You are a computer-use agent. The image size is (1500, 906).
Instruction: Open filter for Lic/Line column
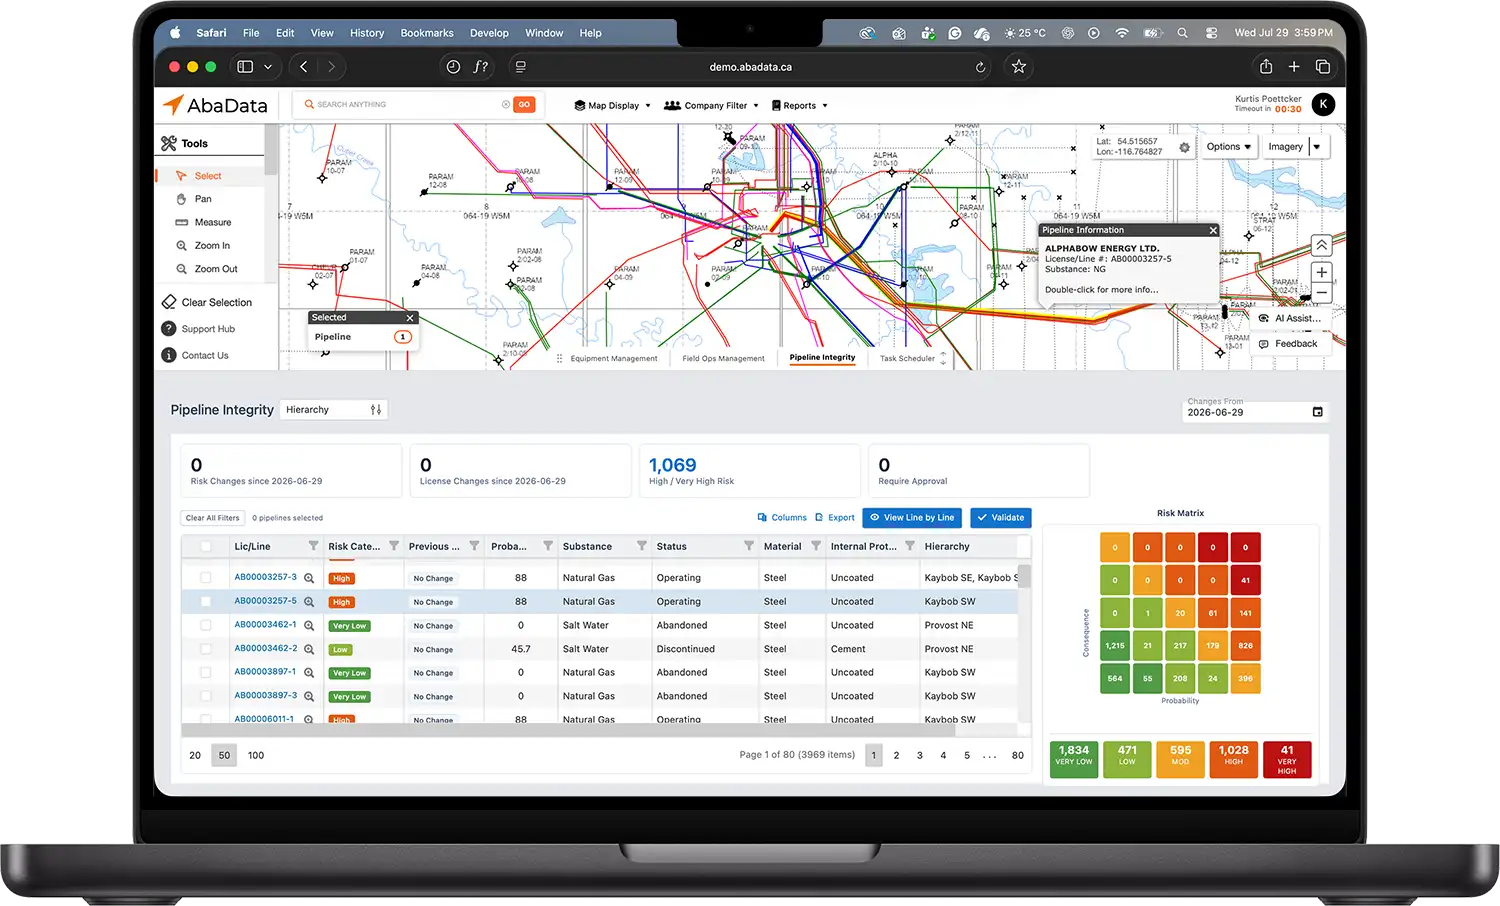(x=313, y=546)
